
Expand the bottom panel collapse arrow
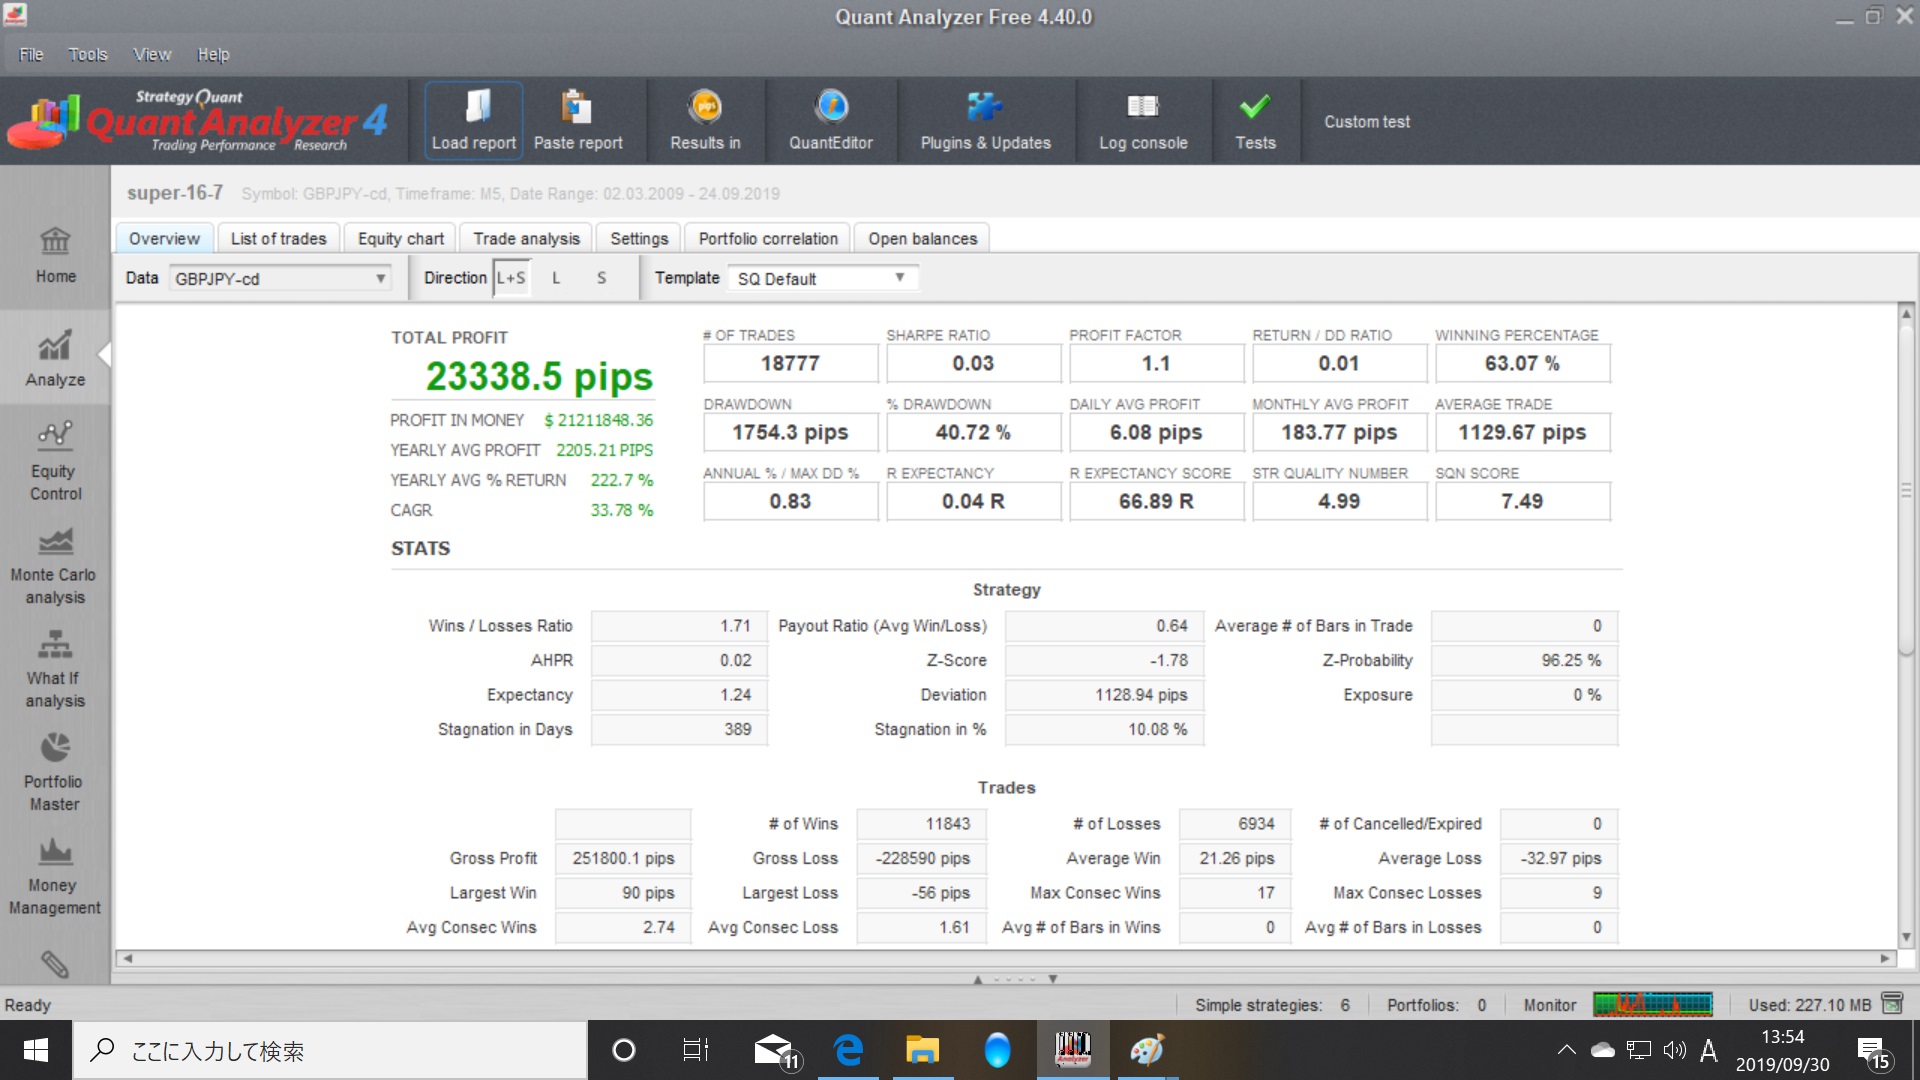point(978,979)
